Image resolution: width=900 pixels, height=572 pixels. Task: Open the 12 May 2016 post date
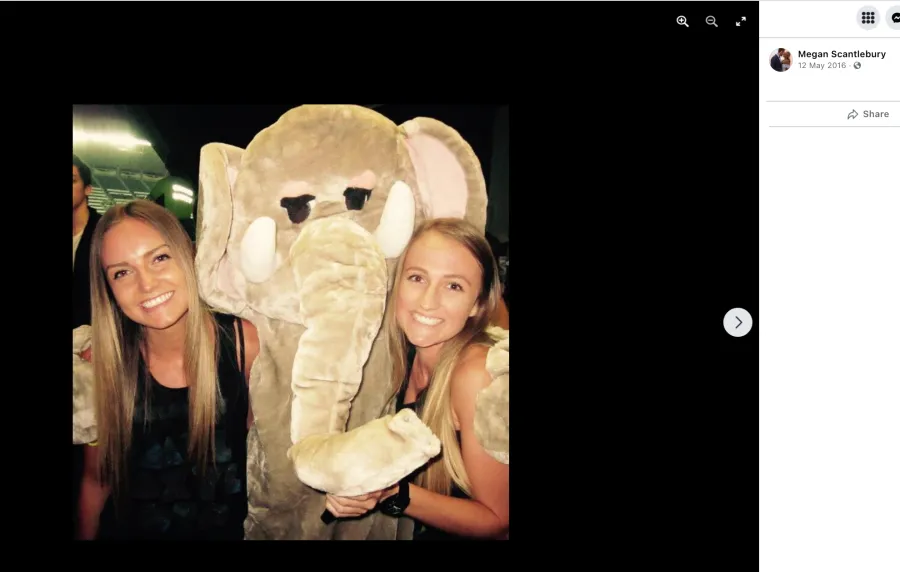click(x=822, y=65)
